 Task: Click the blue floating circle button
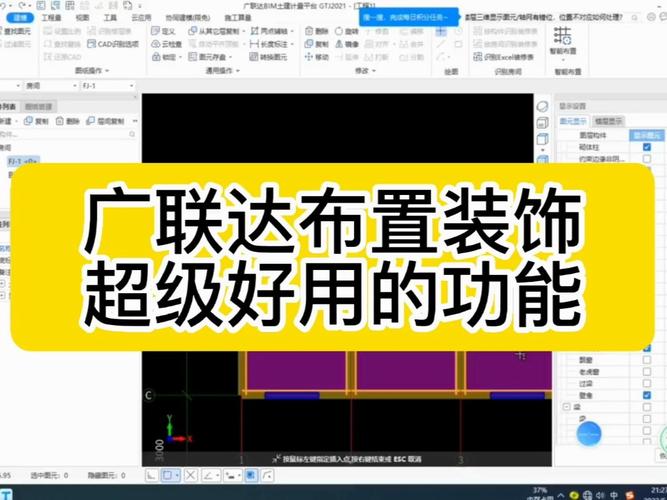(x=589, y=434)
